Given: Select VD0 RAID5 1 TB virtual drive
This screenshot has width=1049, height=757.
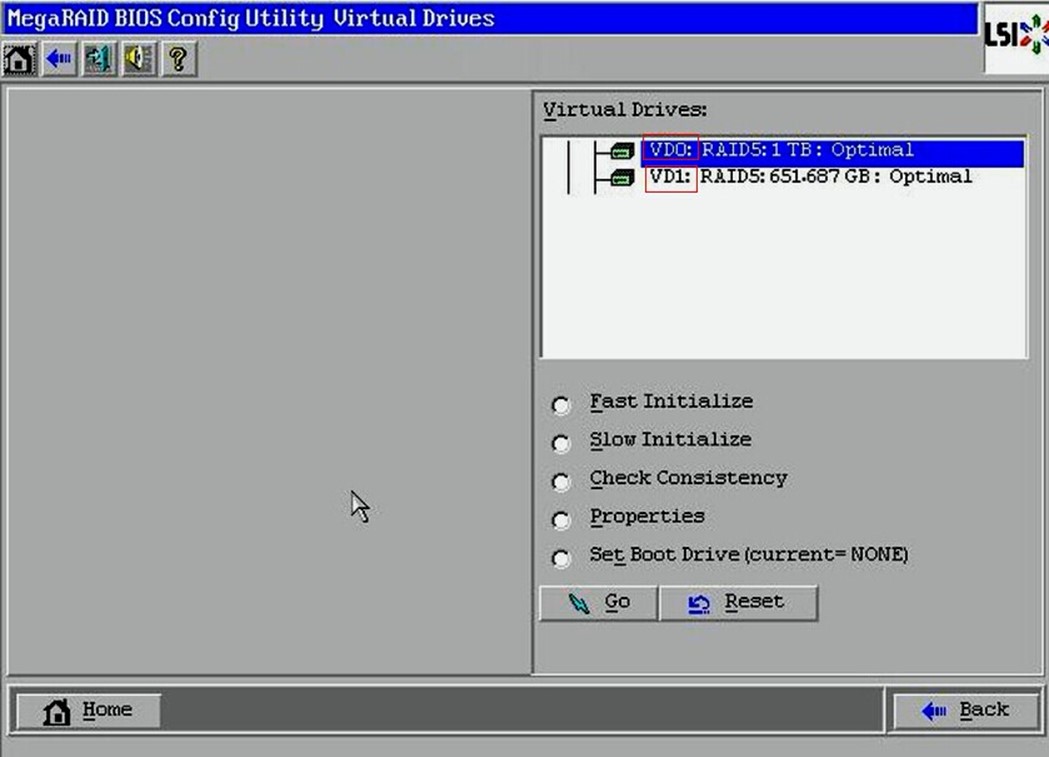Looking at the screenshot, I should click(x=780, y=151).
